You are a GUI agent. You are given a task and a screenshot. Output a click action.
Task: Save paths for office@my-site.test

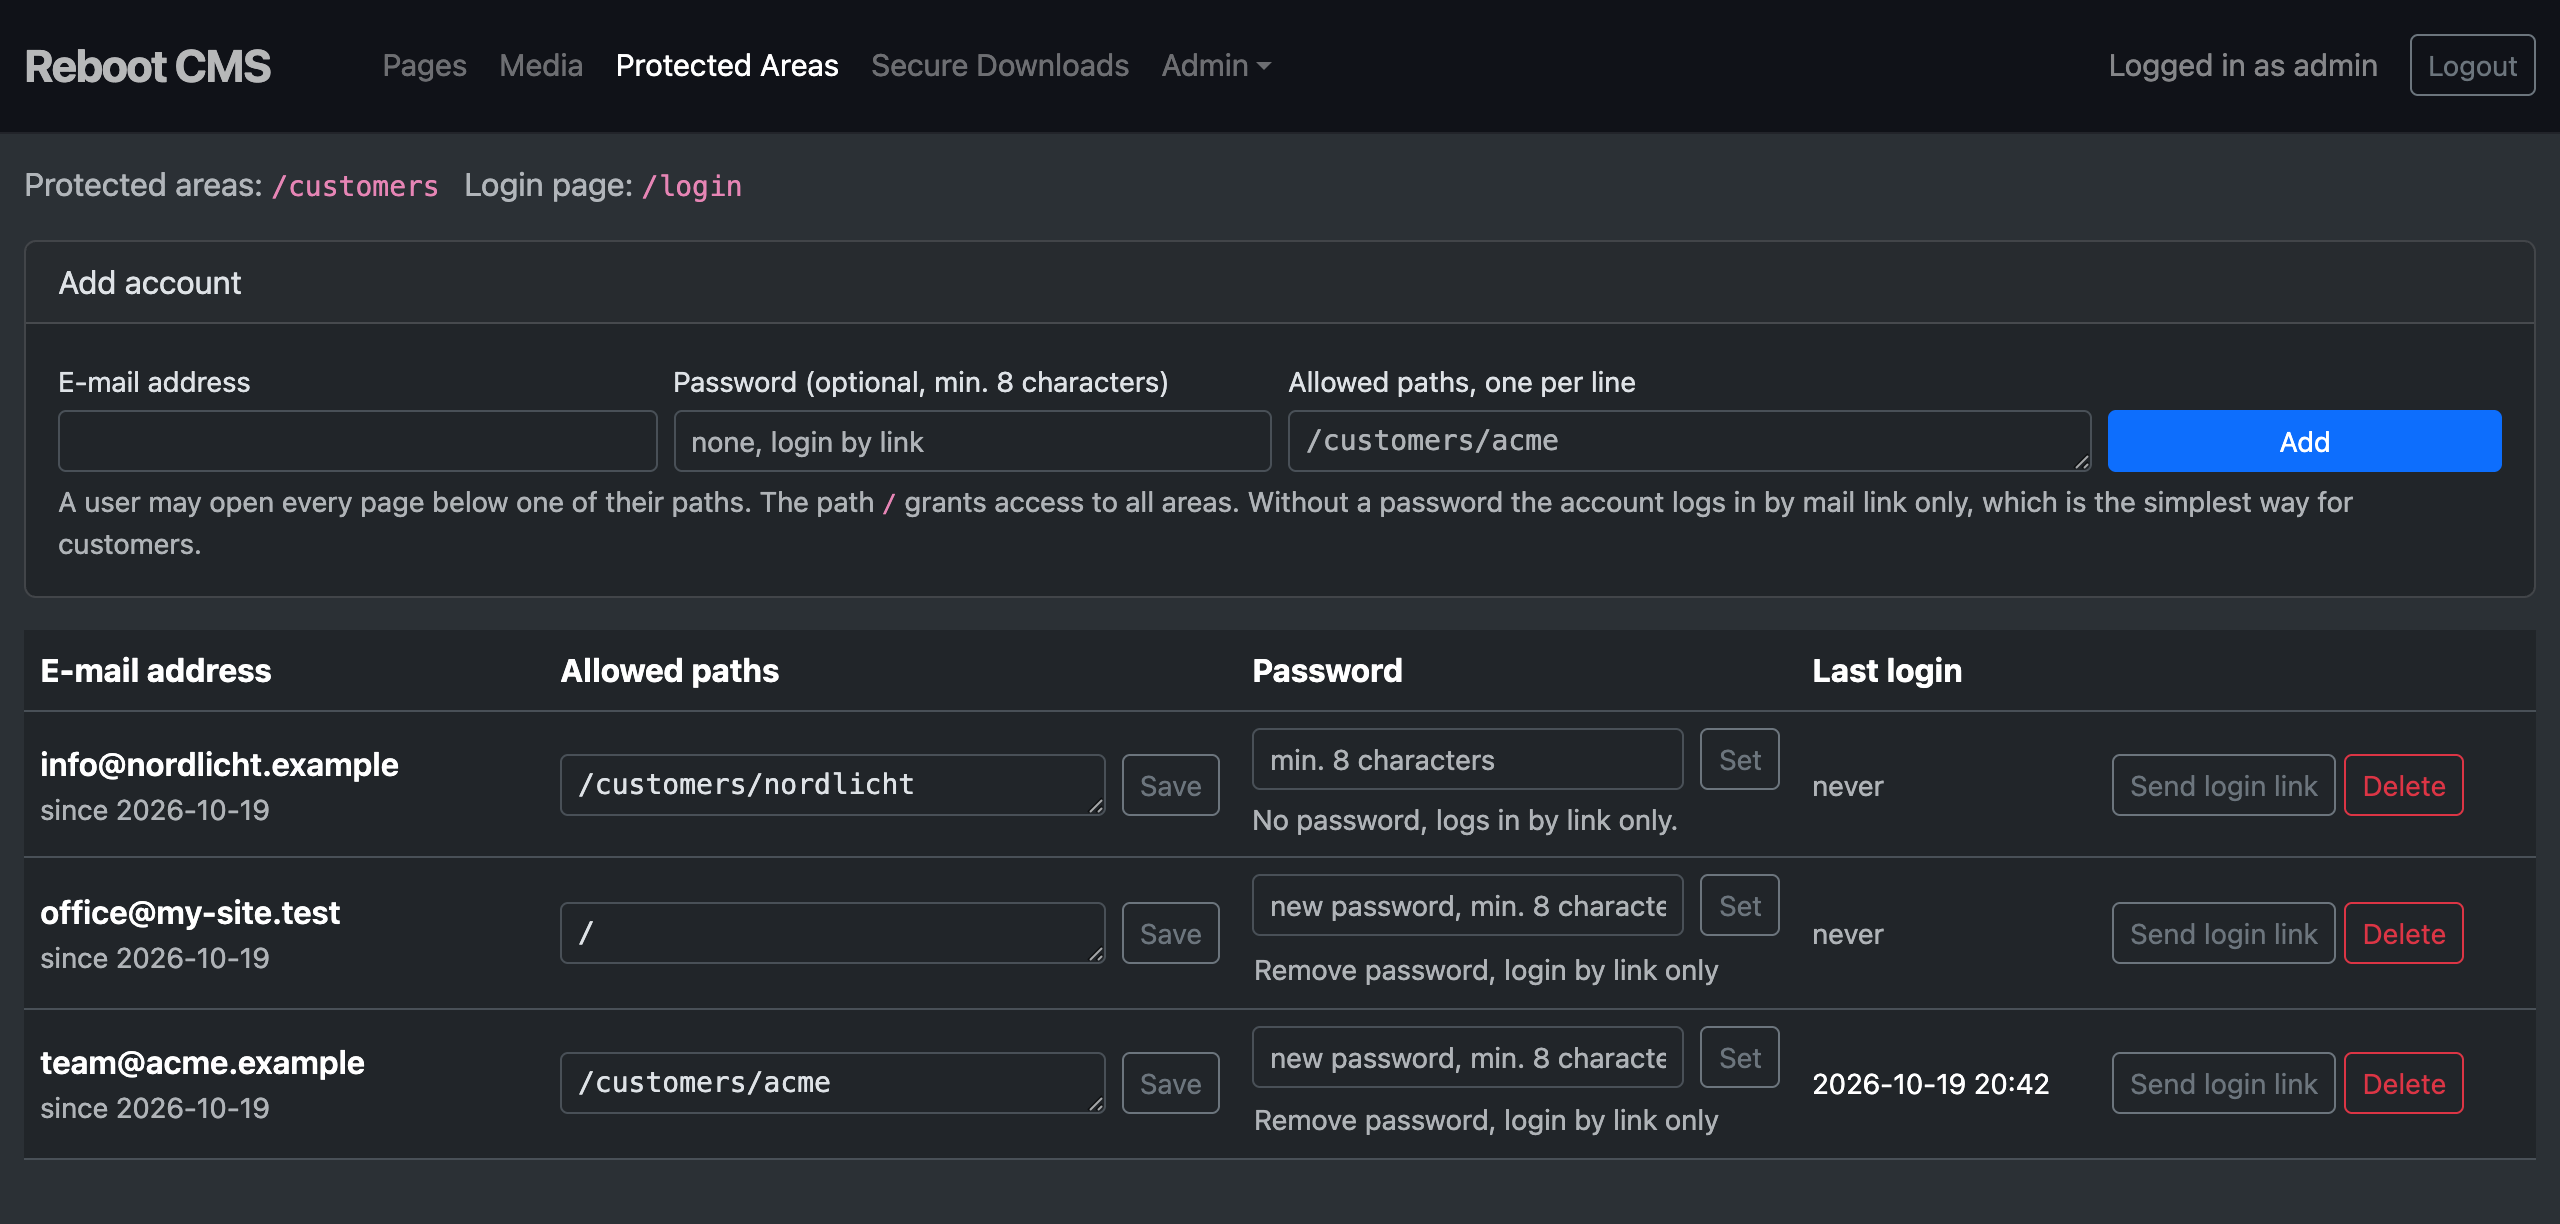pos(1170,933)
